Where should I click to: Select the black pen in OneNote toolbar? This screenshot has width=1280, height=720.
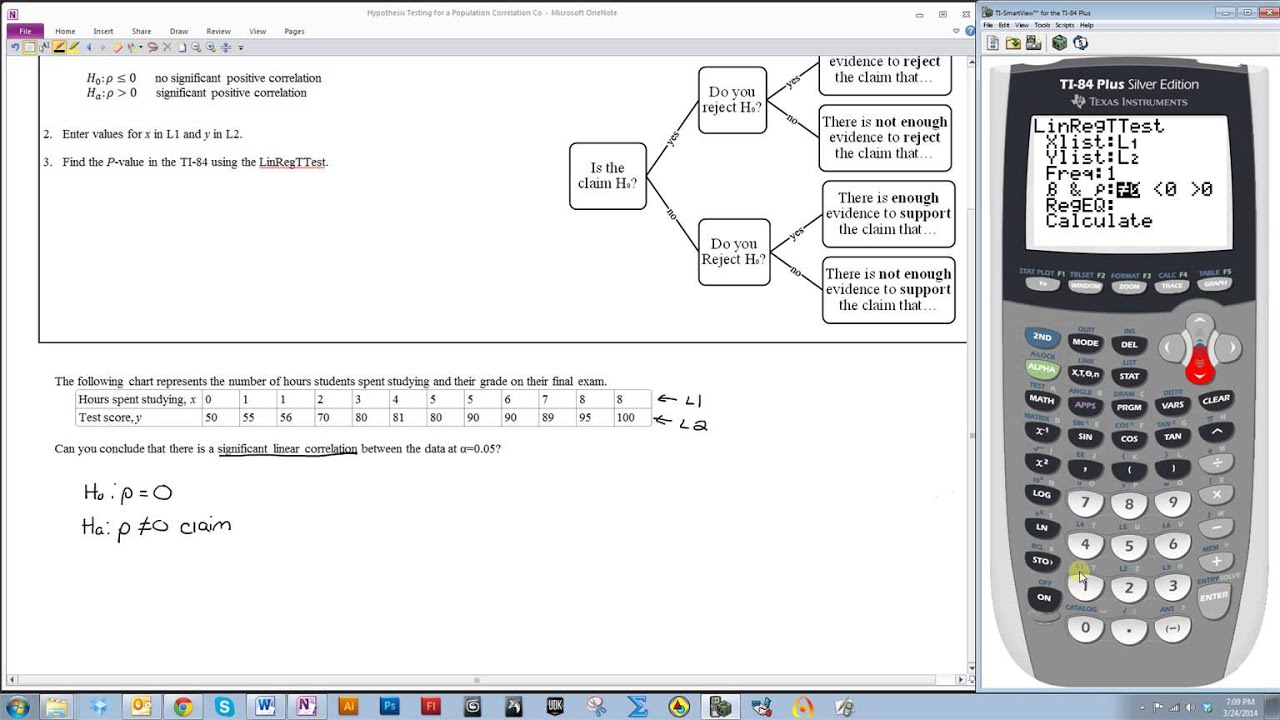pos(59,47)
